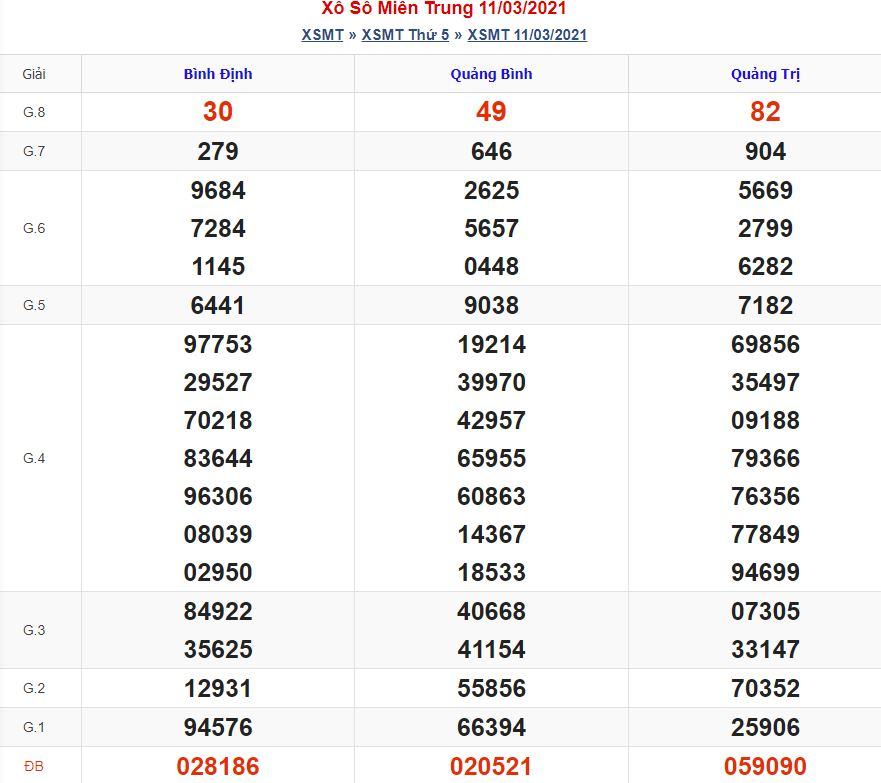The image size is (881, 783).
Task: Select the G.3 row label
Action: (34, 630)
